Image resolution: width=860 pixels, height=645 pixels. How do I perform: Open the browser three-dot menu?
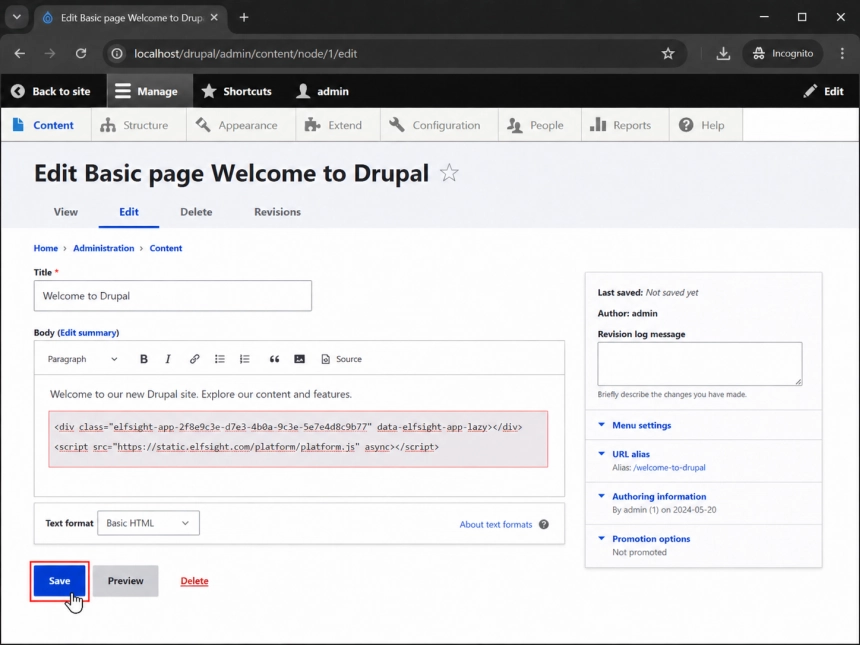click(x=842, y=53)
